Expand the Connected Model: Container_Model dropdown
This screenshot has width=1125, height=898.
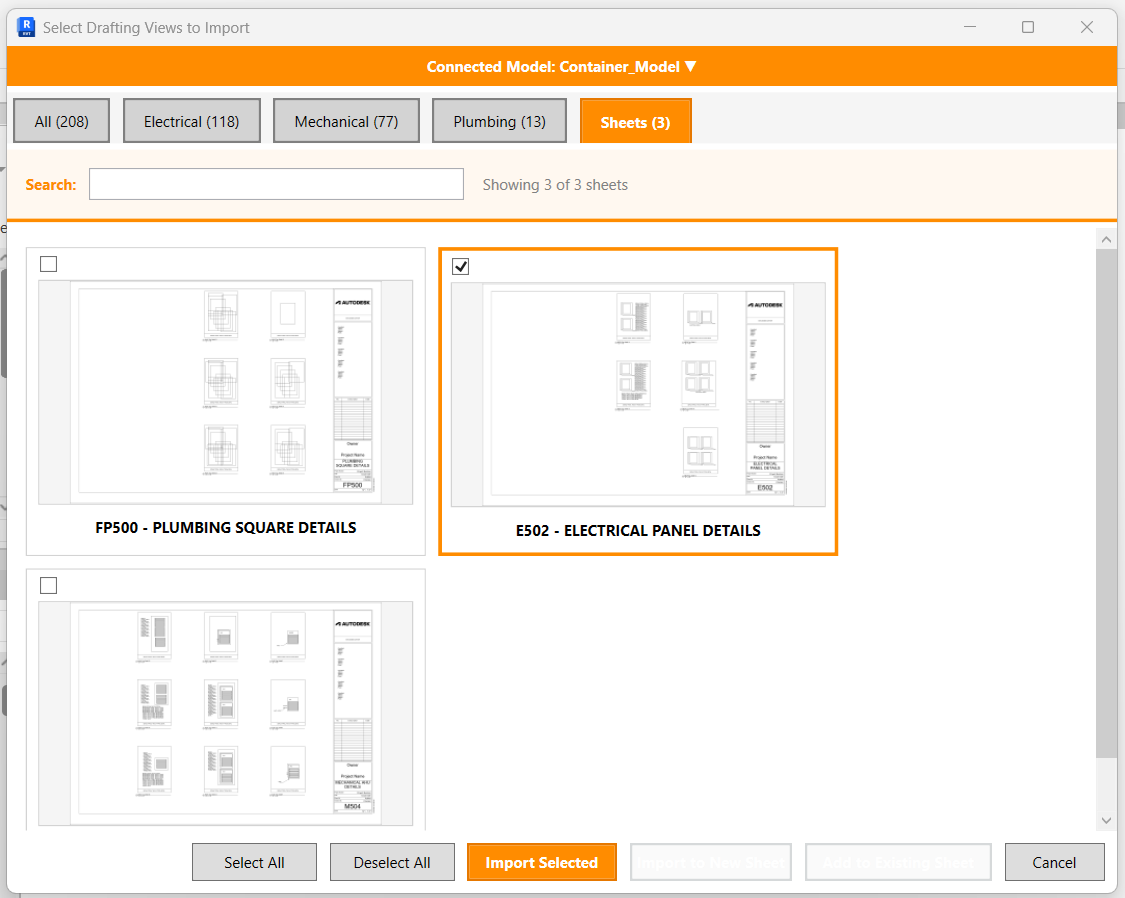(561, 67)
